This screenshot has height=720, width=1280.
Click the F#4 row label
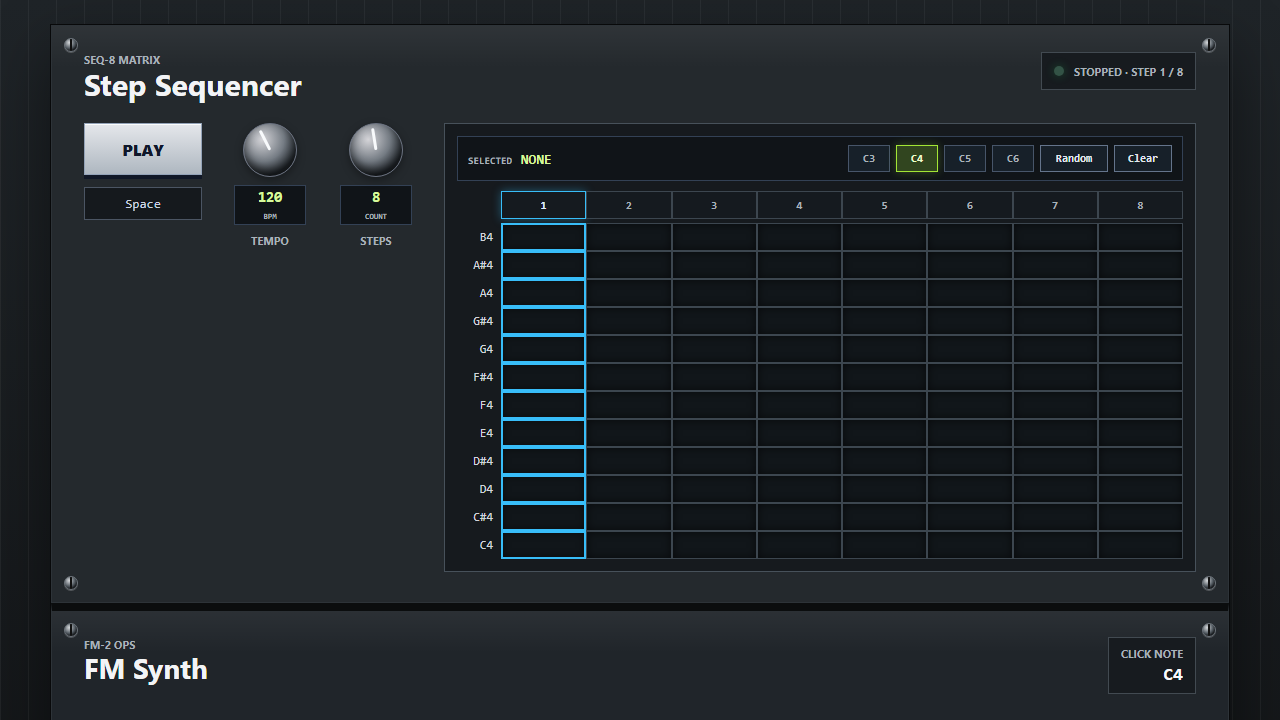click(x=483, y=377)
